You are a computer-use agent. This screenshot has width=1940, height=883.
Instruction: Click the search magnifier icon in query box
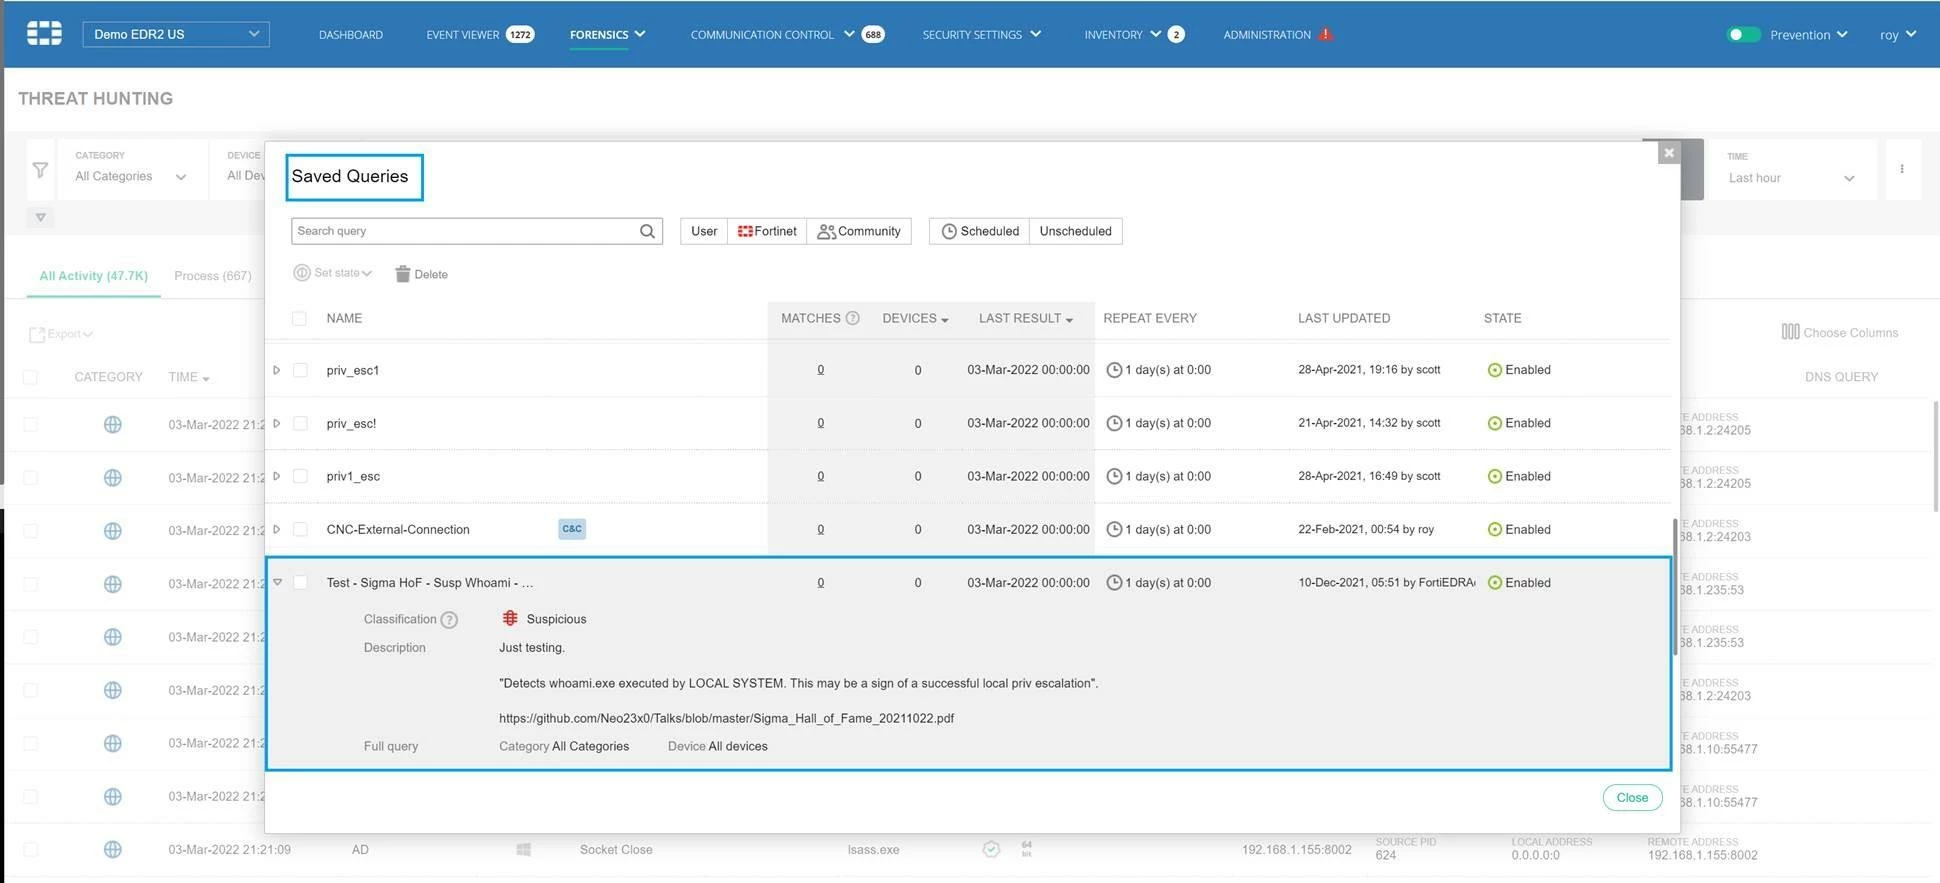tap(647, 231)
